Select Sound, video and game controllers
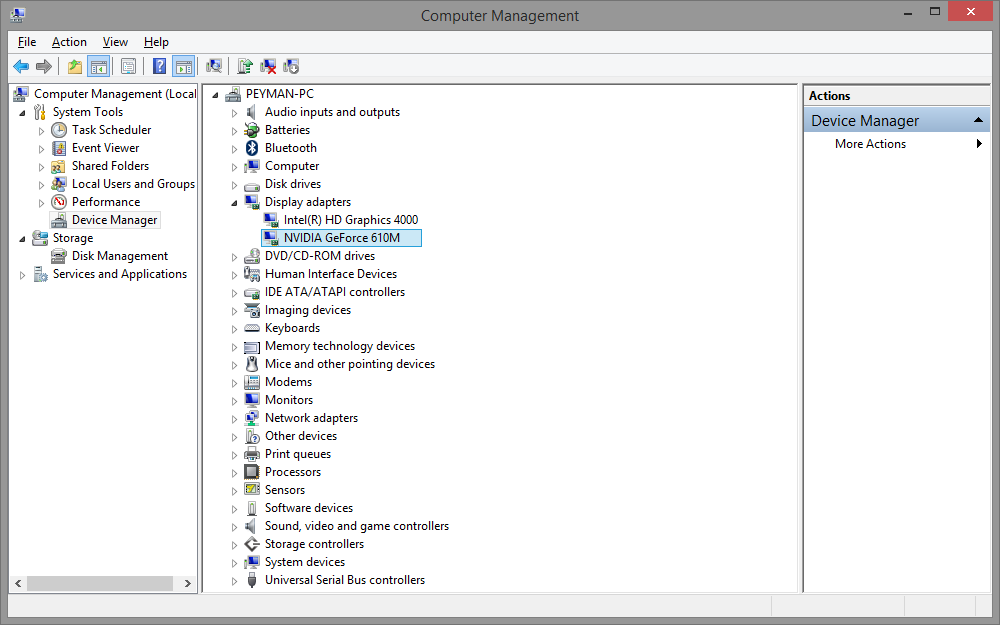The width and height of the screenshot is (1000, 625). [x=357, y=526]
